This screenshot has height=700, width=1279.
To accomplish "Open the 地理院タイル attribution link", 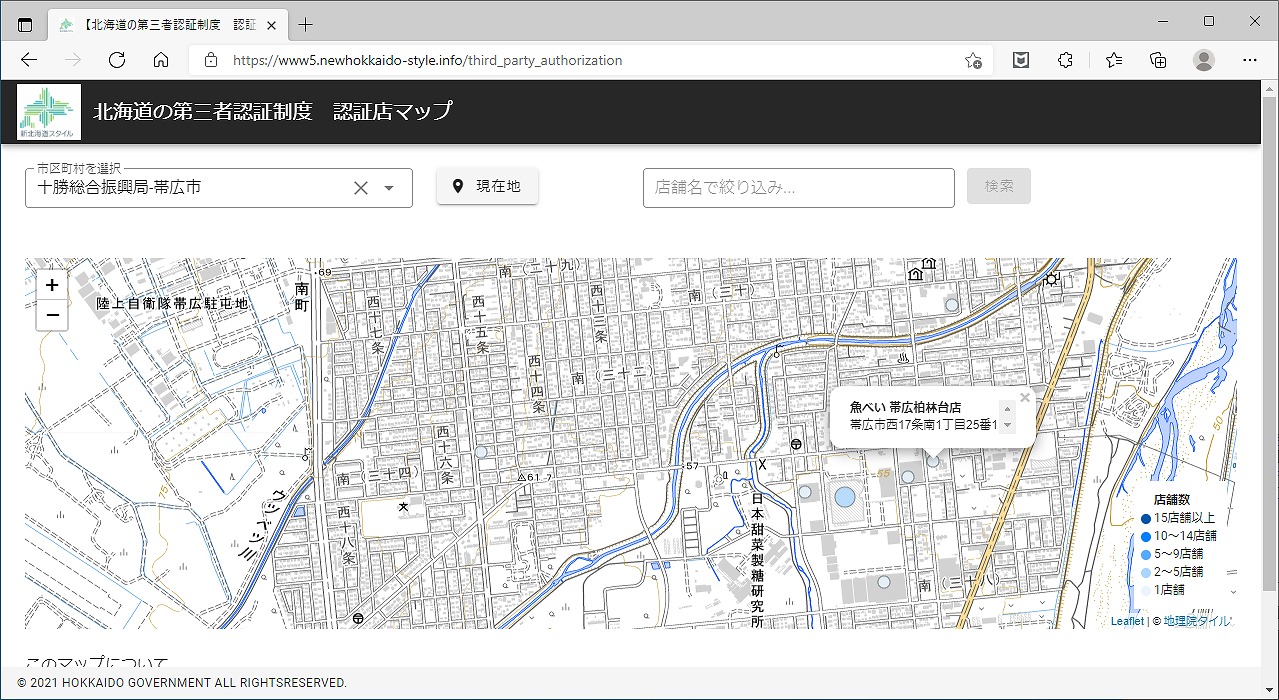I will tap(1197, 621).
